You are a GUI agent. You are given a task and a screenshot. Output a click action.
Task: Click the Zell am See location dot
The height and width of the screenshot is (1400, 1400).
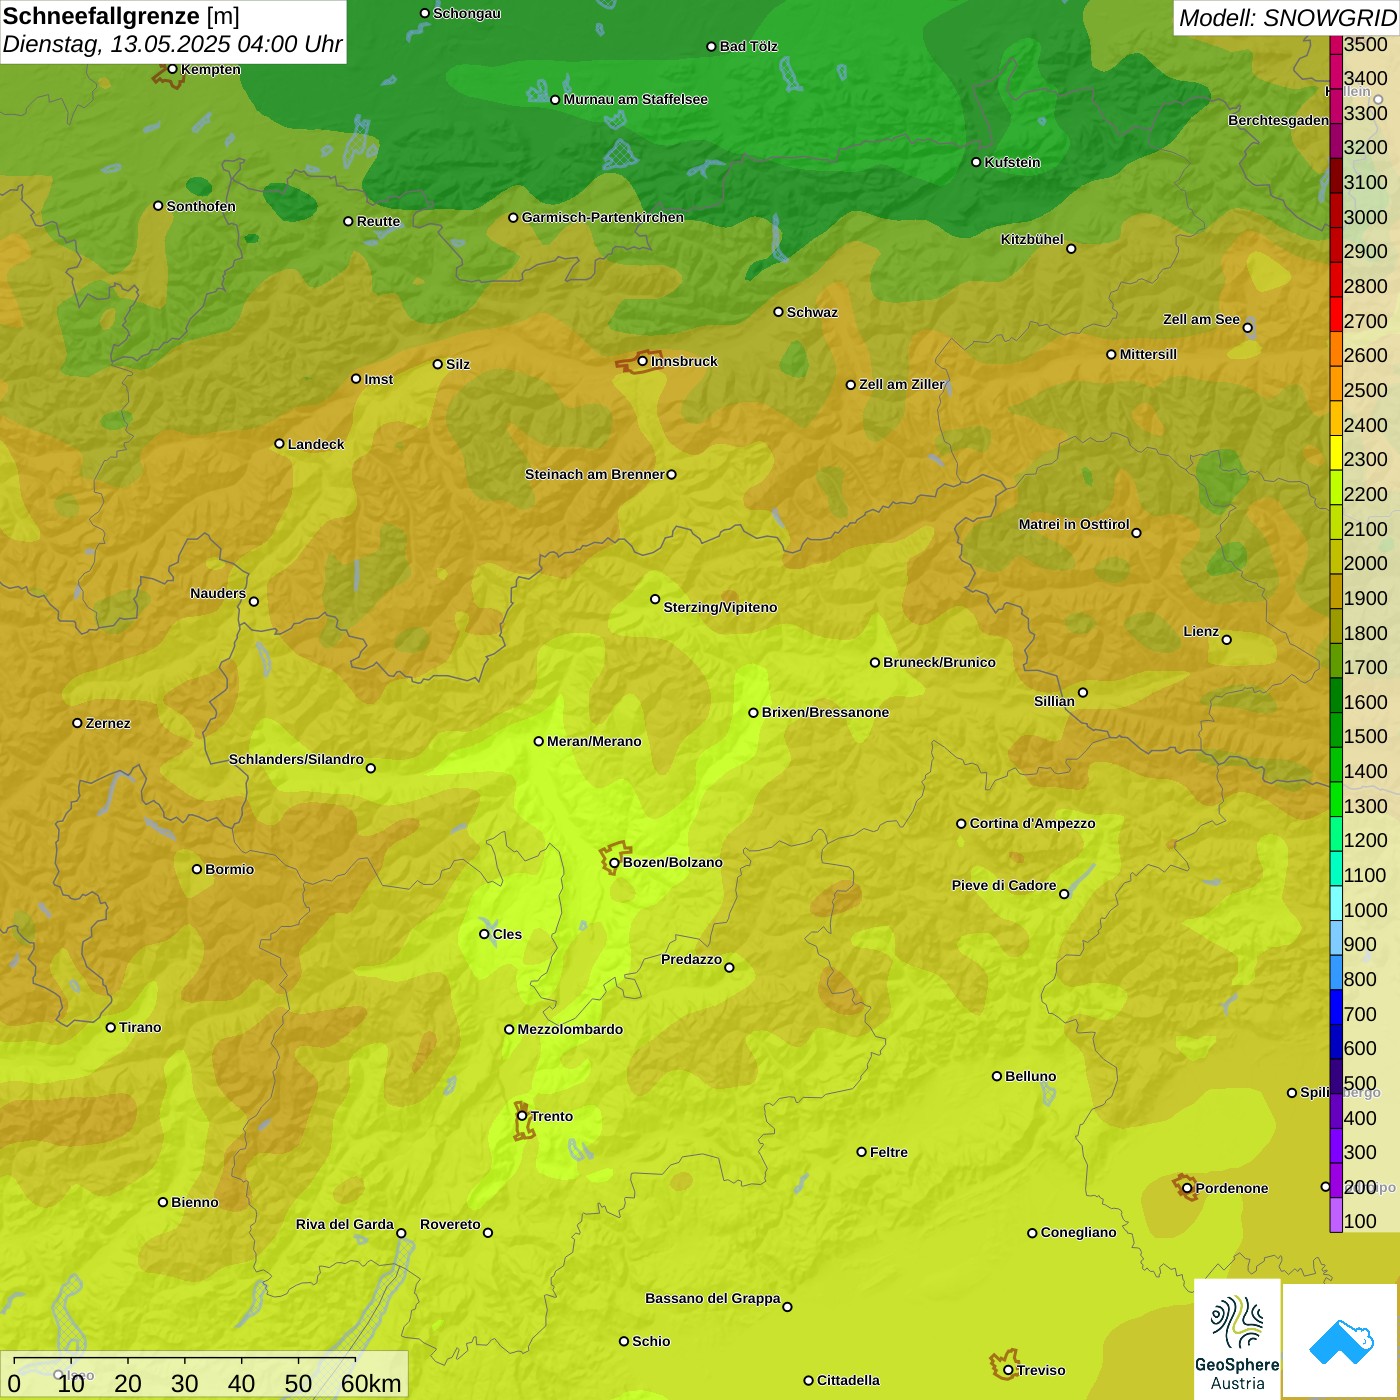1248,327
